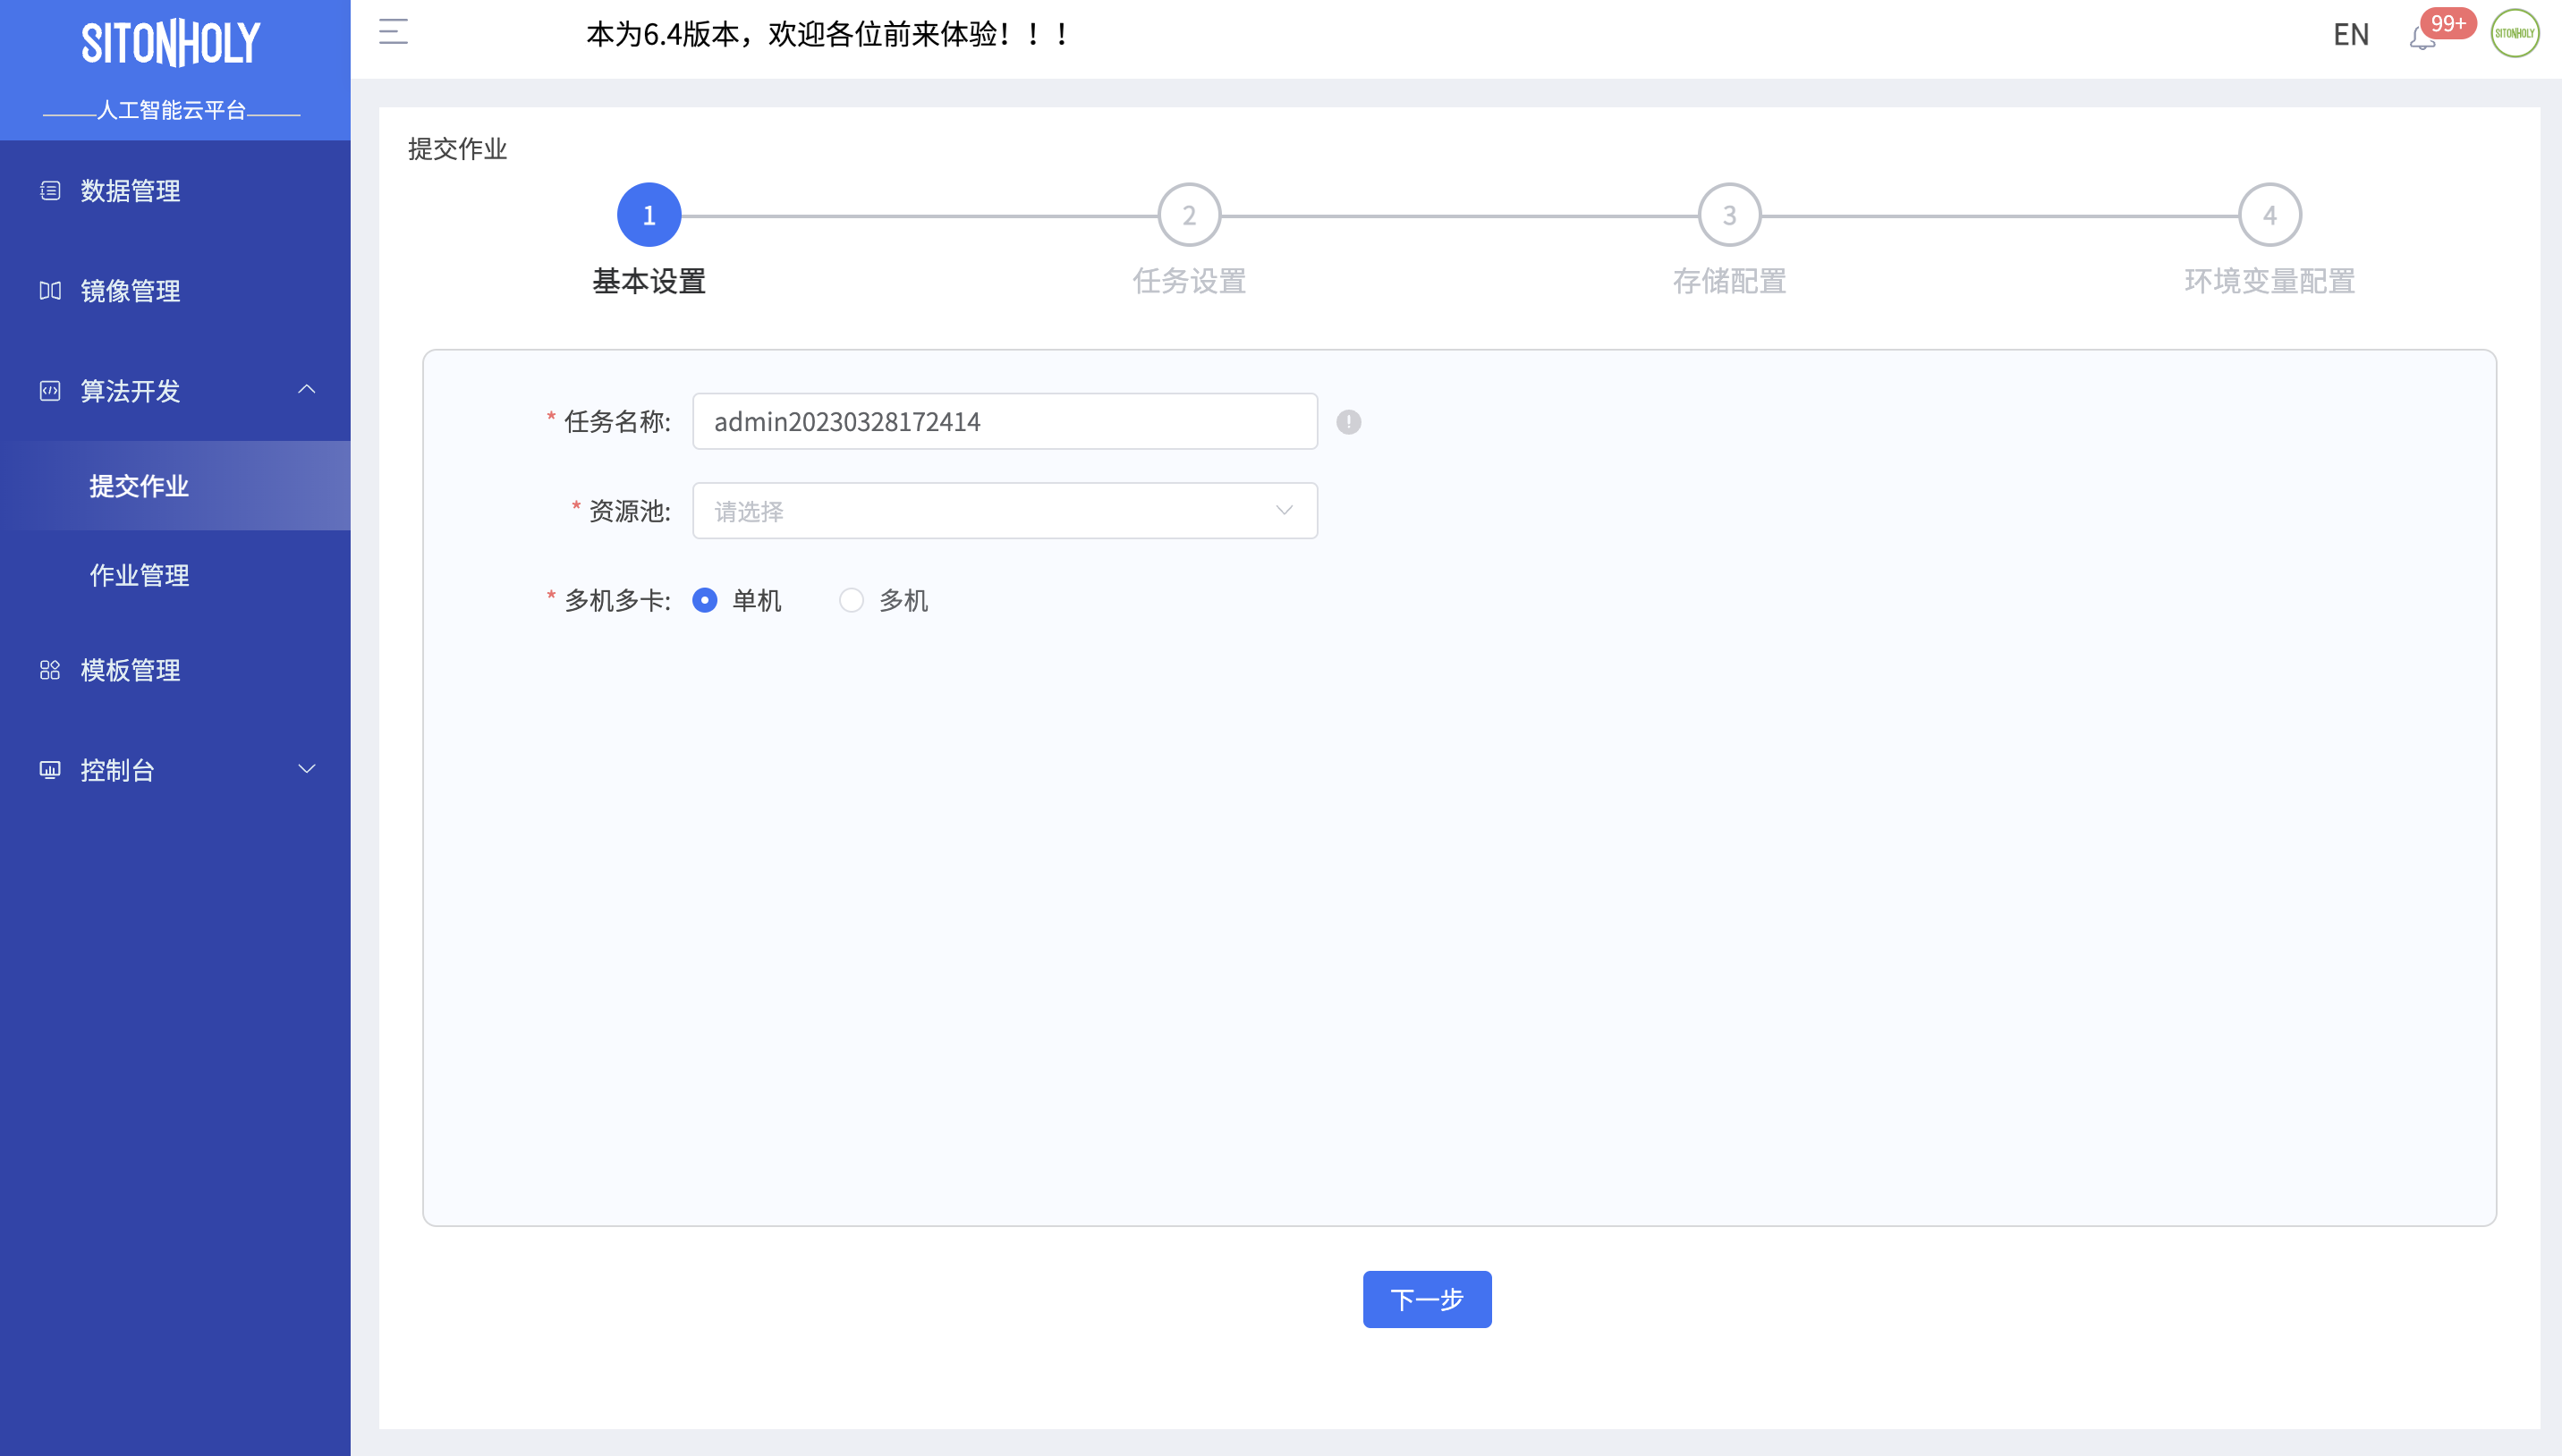Open 模板管理 menu item
The image size is (2562, 1456).
(x=175, y=670)
